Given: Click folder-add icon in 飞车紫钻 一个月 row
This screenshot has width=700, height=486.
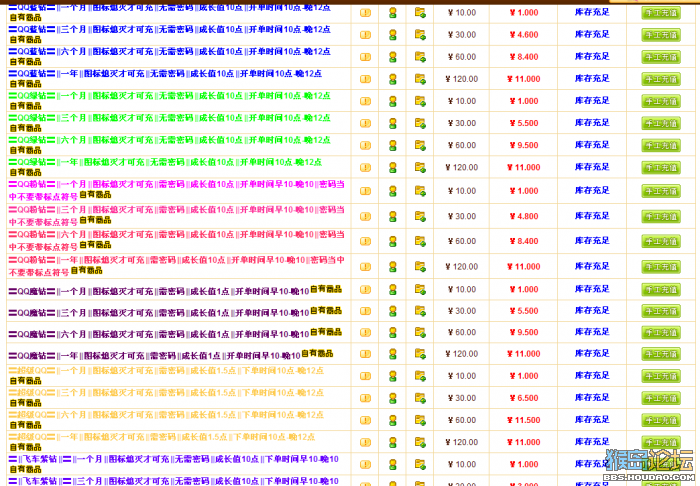Looking at the screenshot, I should point(420,464).
